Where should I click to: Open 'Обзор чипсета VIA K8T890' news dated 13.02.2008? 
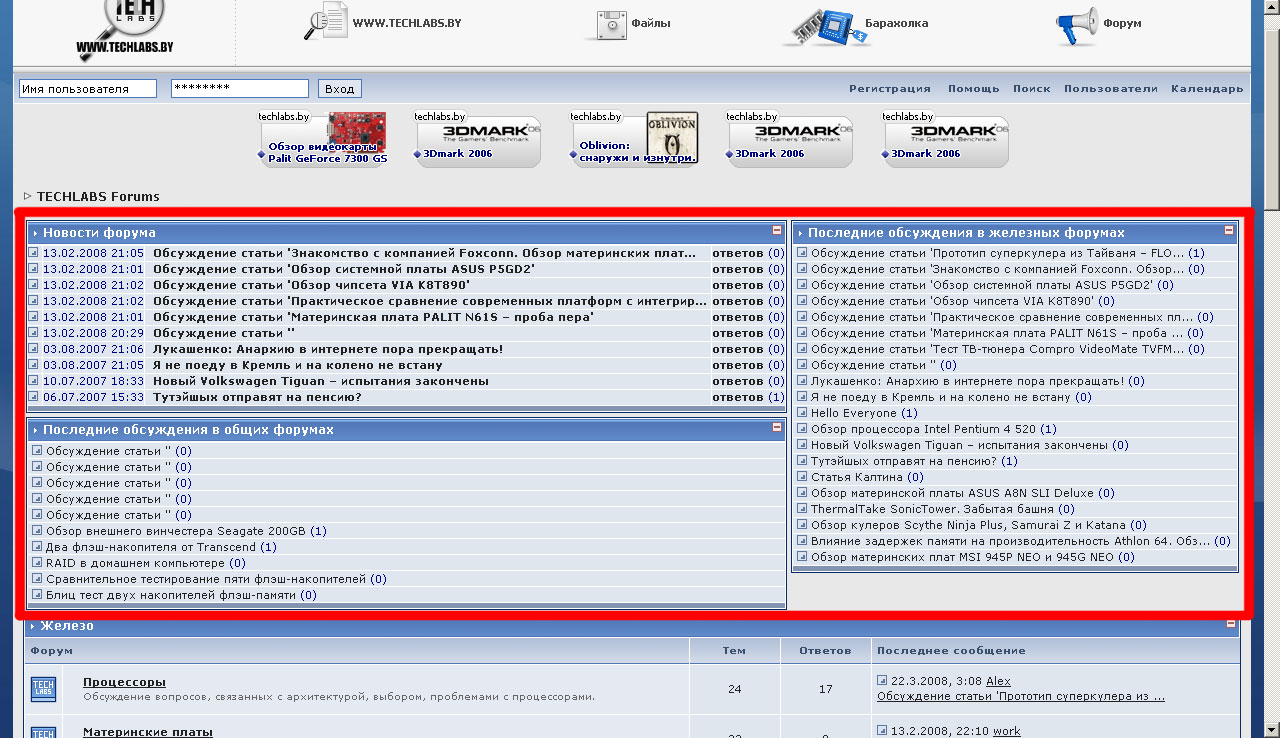pyautogui.click(x=311, y=285)
